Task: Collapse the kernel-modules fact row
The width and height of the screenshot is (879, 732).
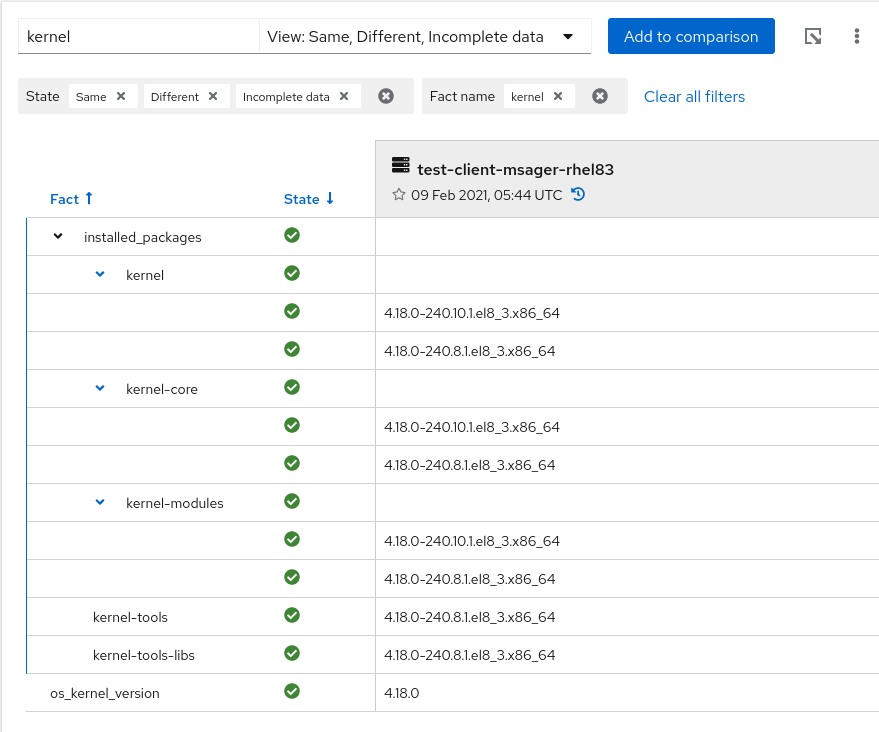Action: click(100, 503)
